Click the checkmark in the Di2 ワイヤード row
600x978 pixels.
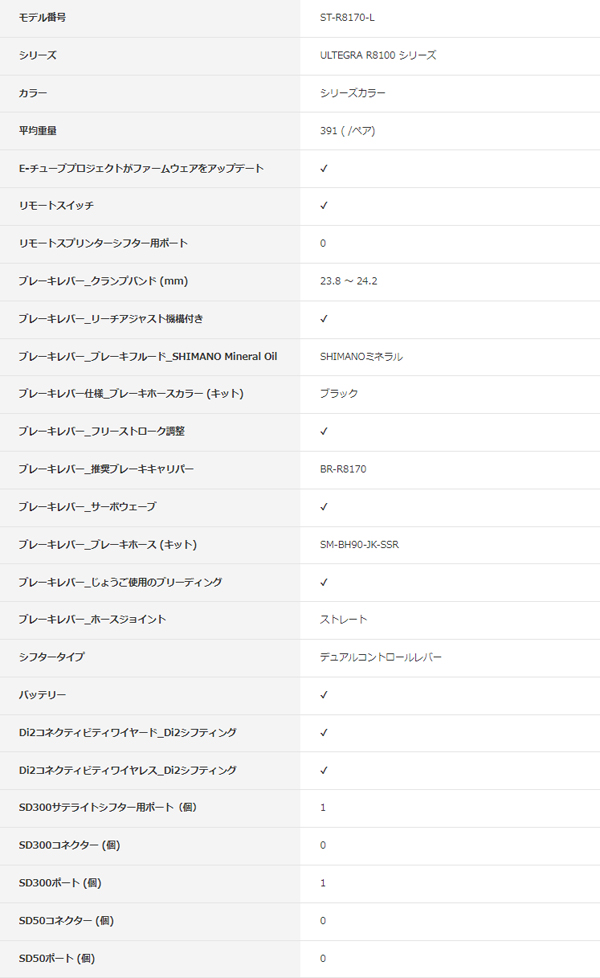[x=323, y=733]
